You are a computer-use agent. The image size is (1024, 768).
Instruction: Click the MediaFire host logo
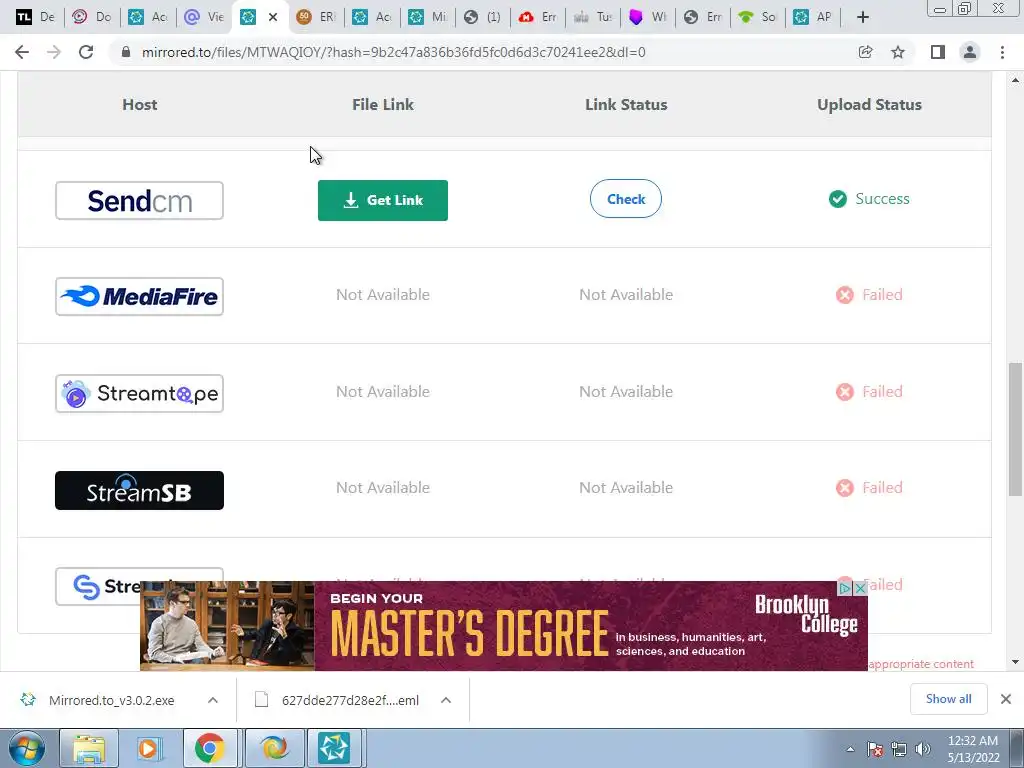139,296
